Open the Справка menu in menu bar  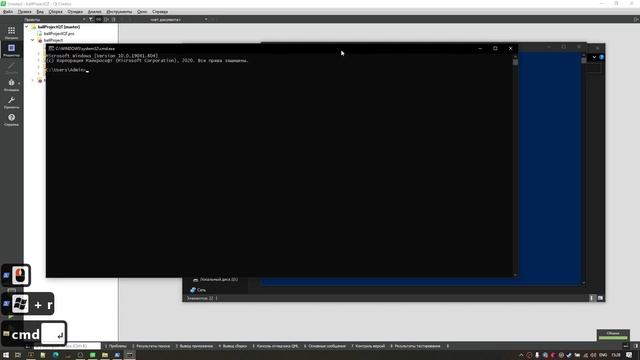point(160,12)
